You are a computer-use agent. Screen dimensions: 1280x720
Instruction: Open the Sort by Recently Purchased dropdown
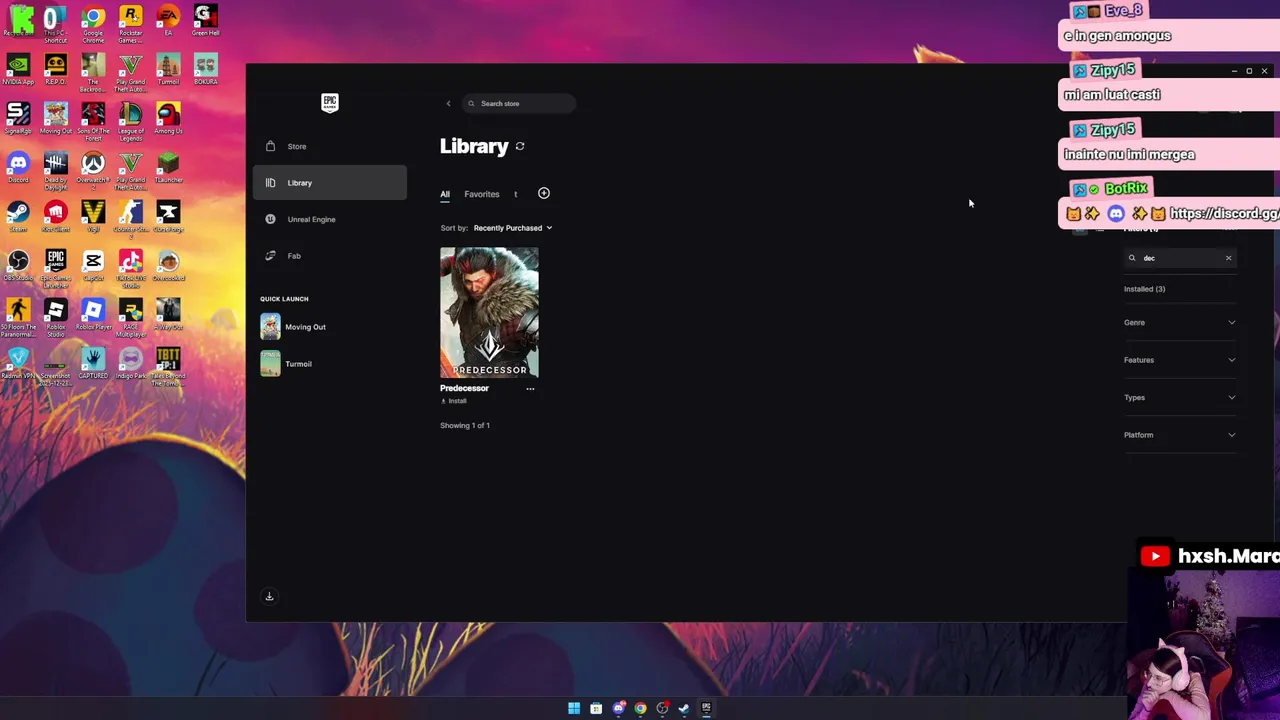(512, 228)
